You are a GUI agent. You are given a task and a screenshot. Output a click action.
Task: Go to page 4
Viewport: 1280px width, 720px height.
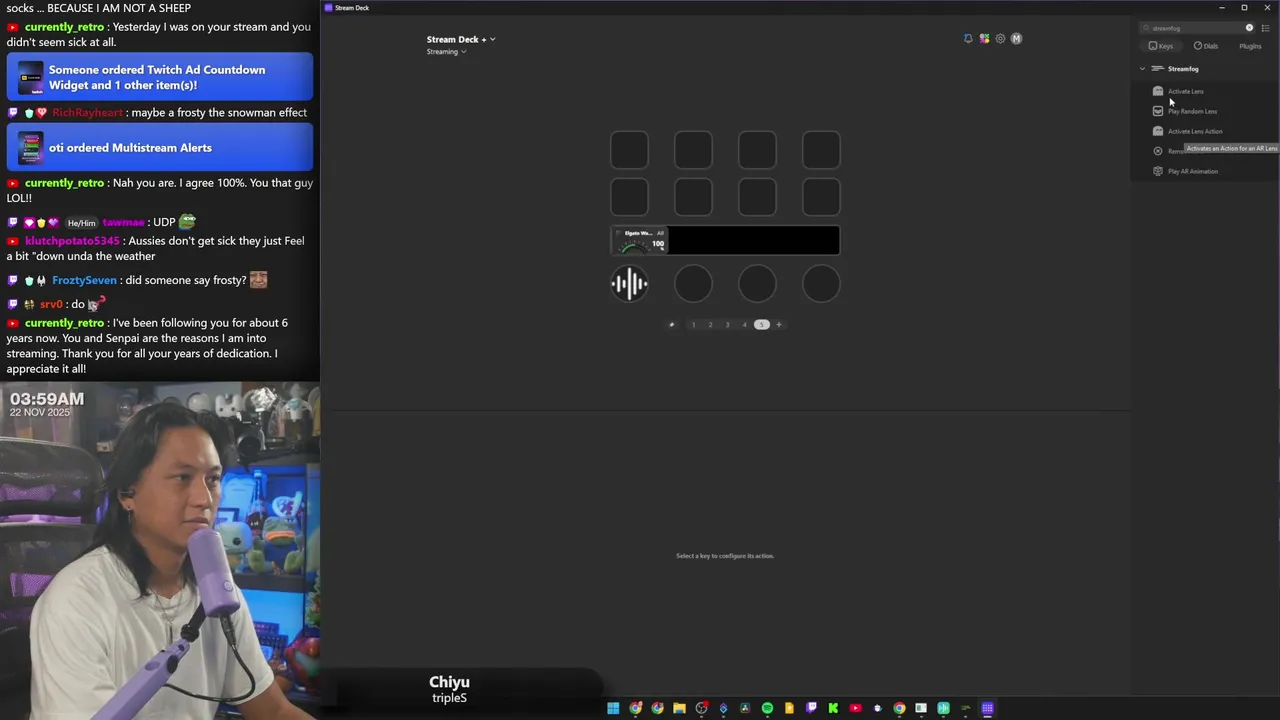pos(744,324)
